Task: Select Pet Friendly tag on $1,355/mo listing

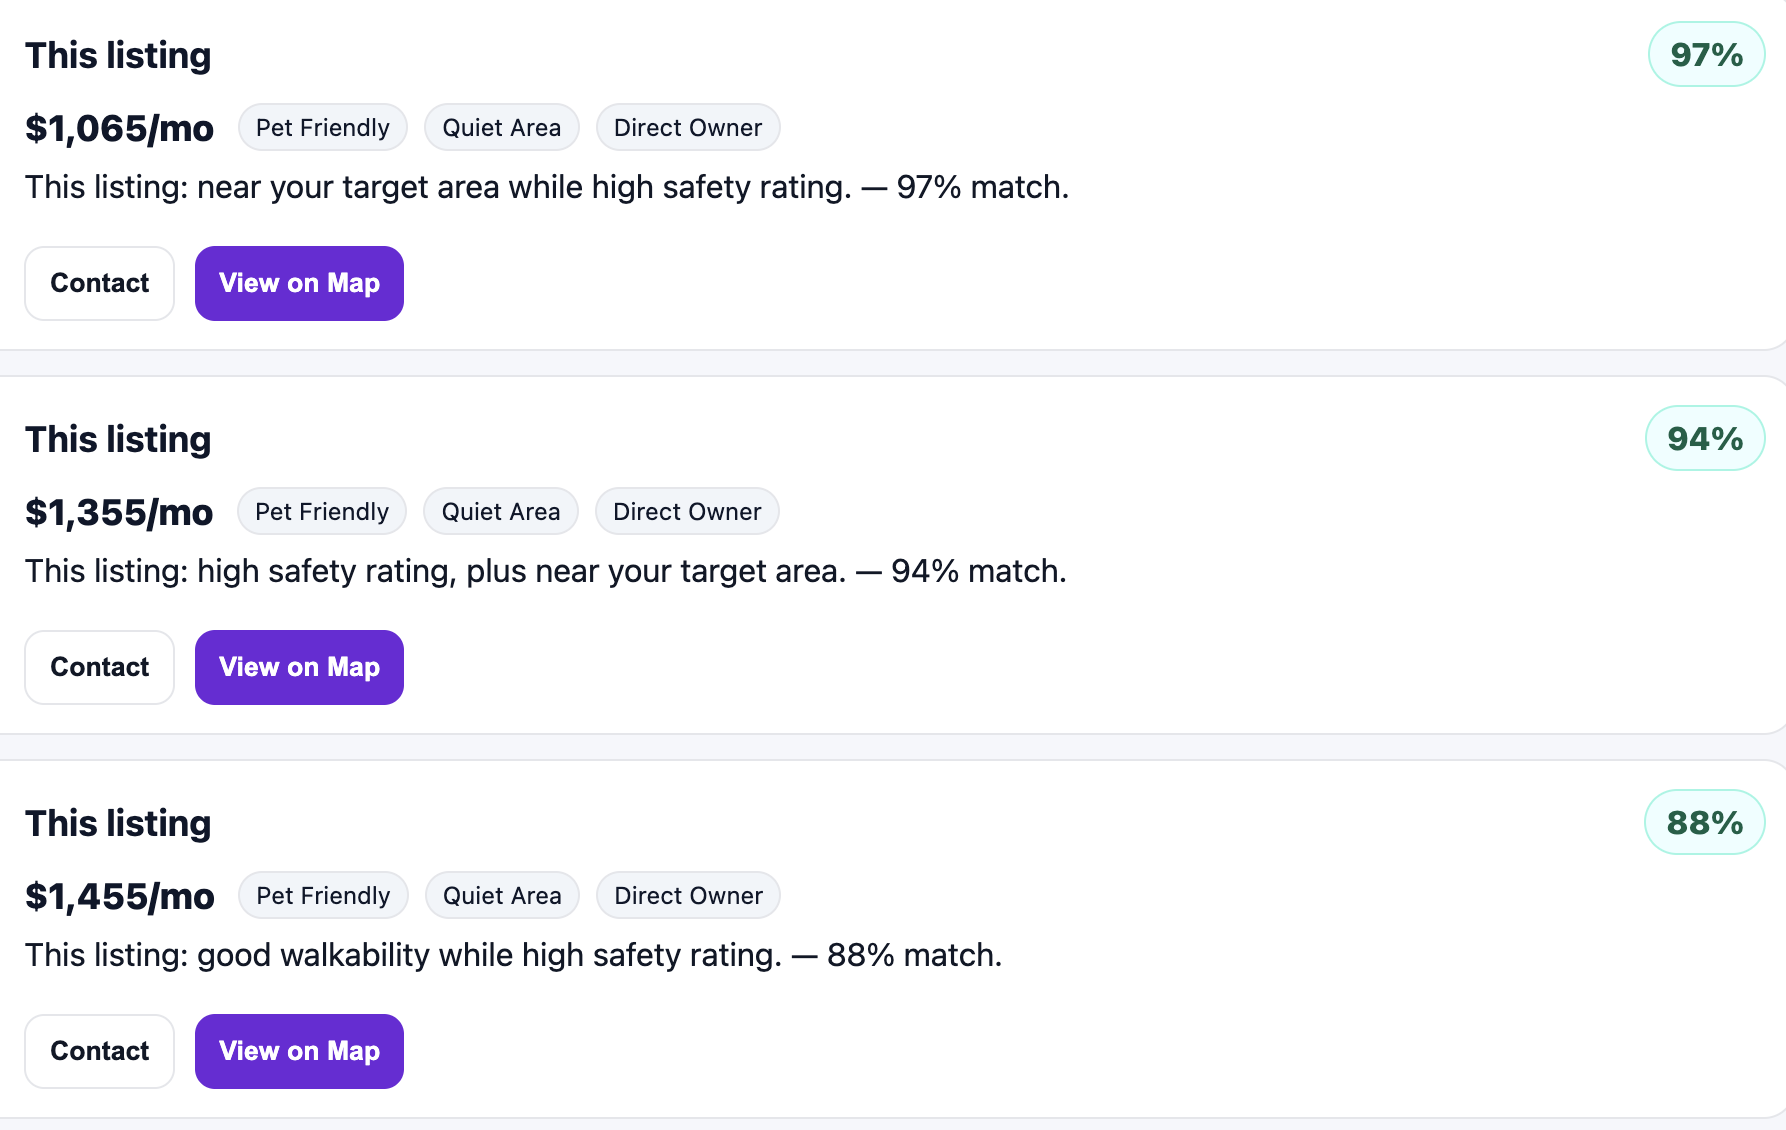Action: tap(322, 512)
